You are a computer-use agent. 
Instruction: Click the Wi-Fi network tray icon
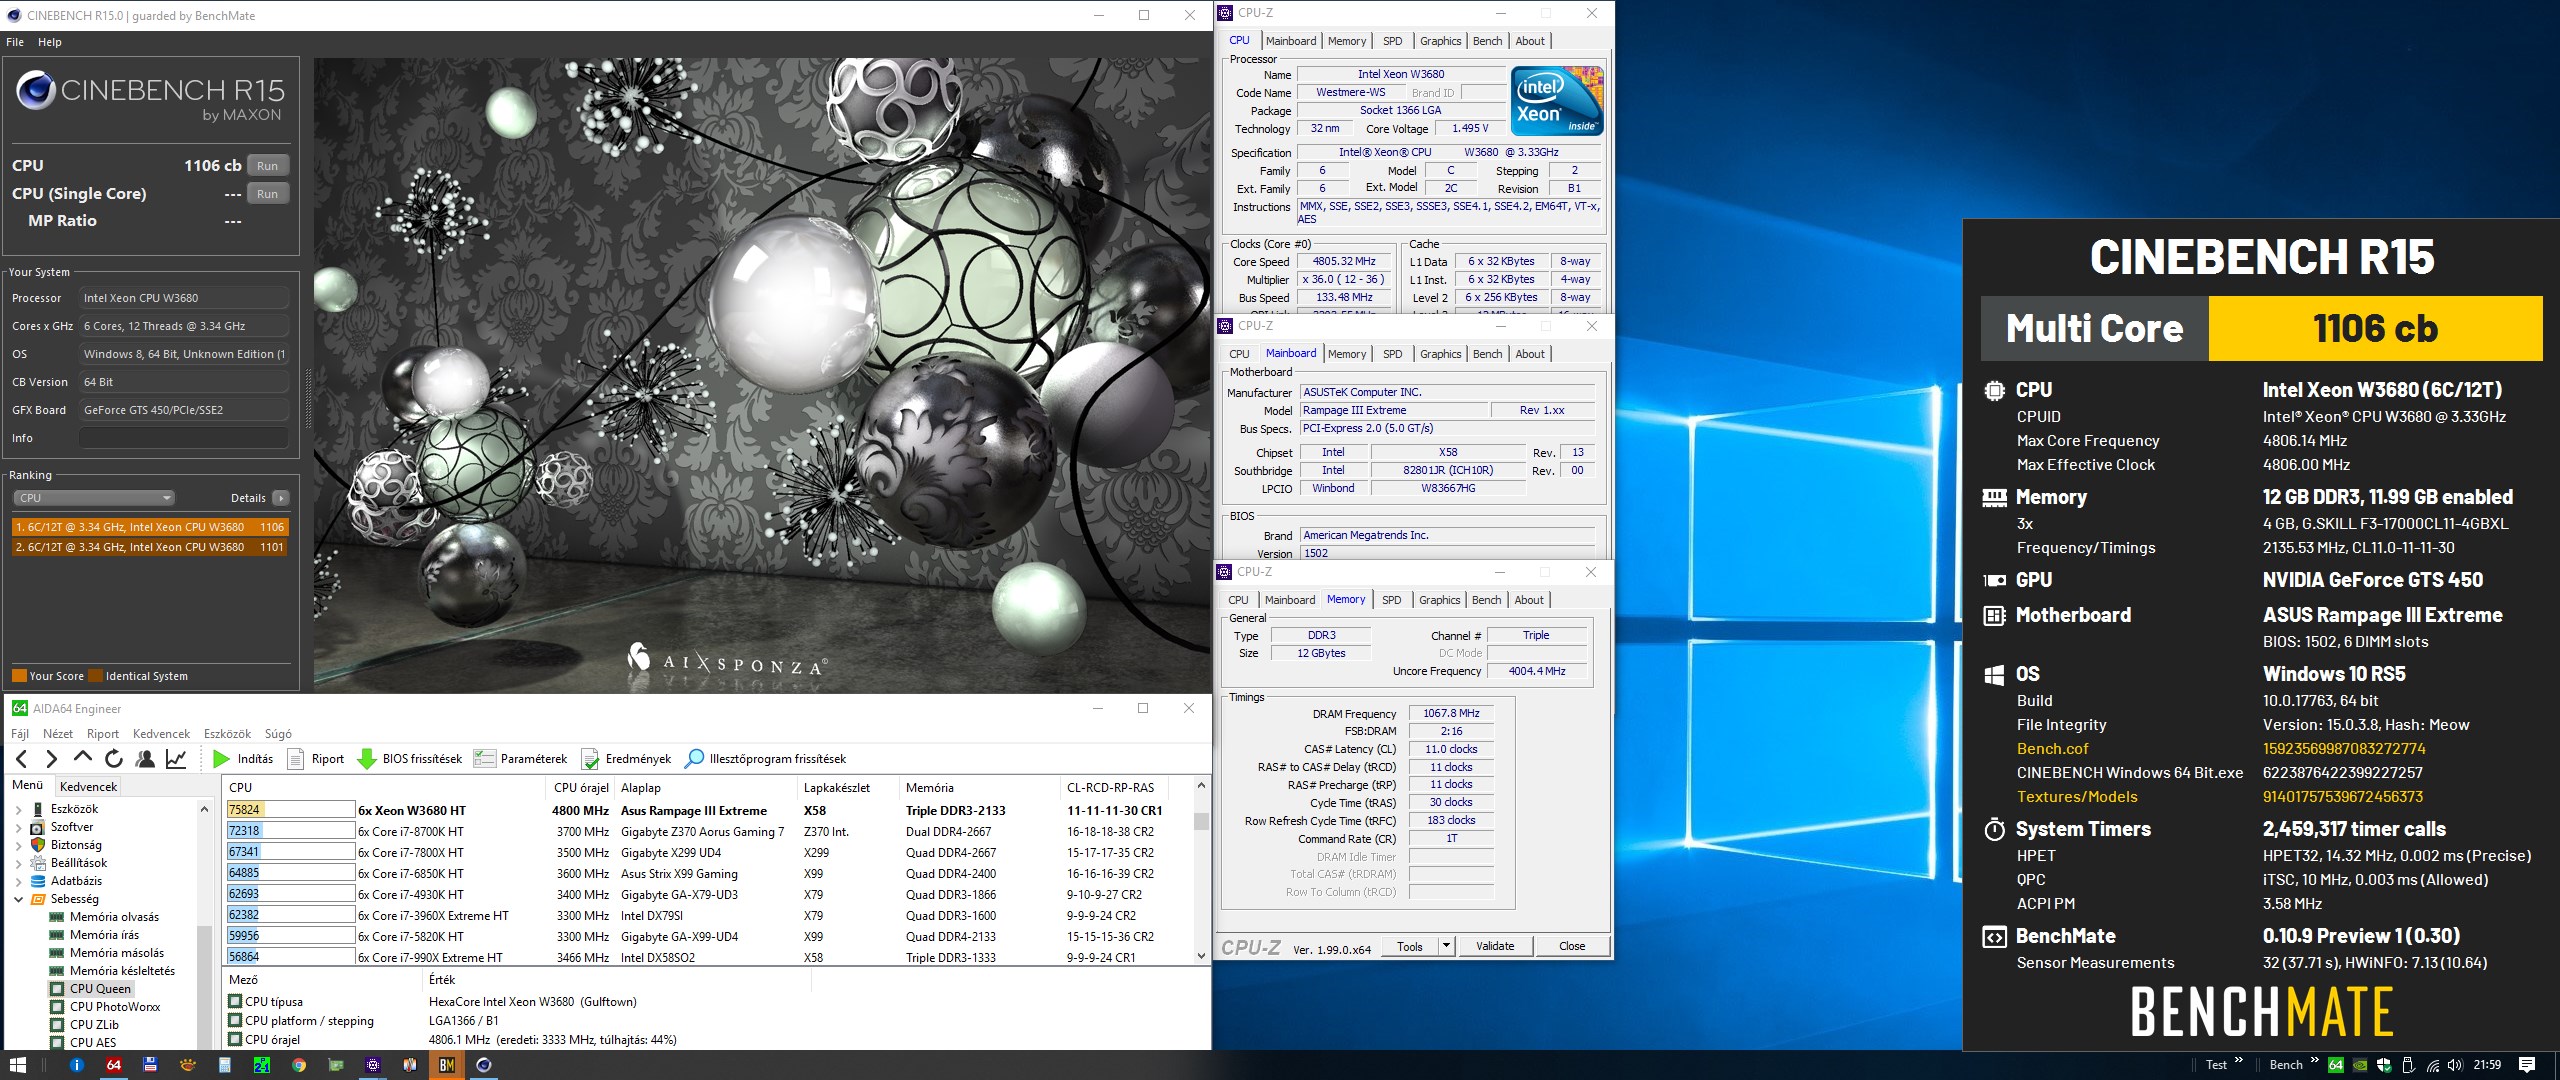click(x=2433, y=1065)
